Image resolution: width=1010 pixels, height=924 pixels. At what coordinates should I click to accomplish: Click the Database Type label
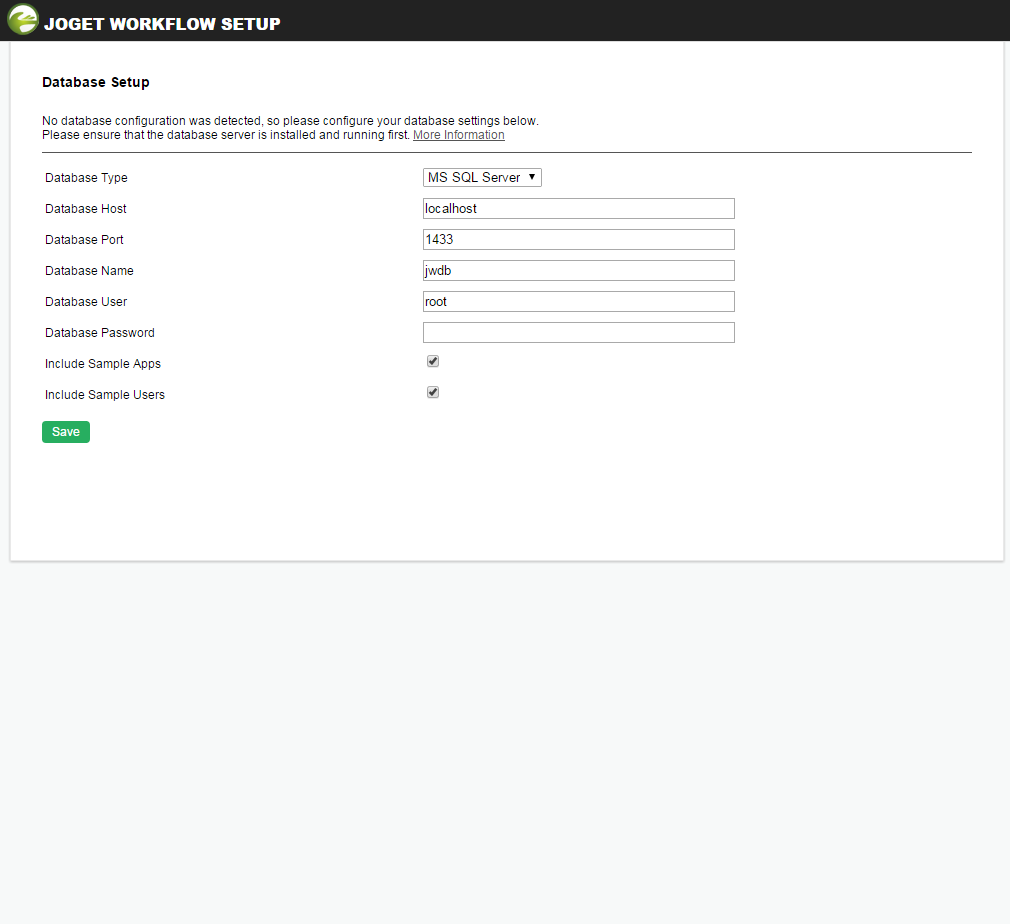tap(86, 178)
